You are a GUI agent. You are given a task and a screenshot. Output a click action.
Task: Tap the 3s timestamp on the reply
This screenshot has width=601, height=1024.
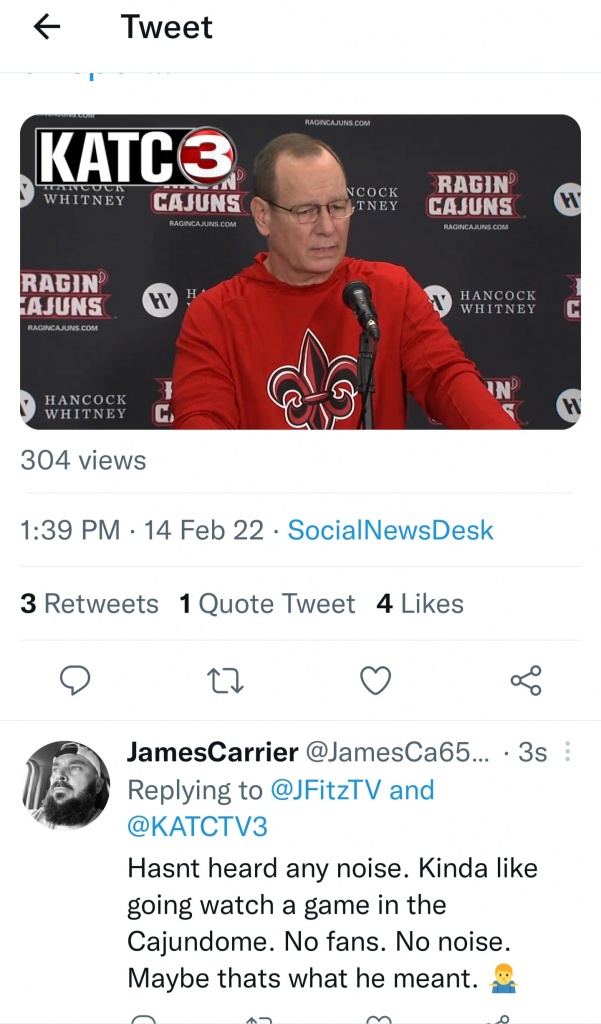[532, 752]
